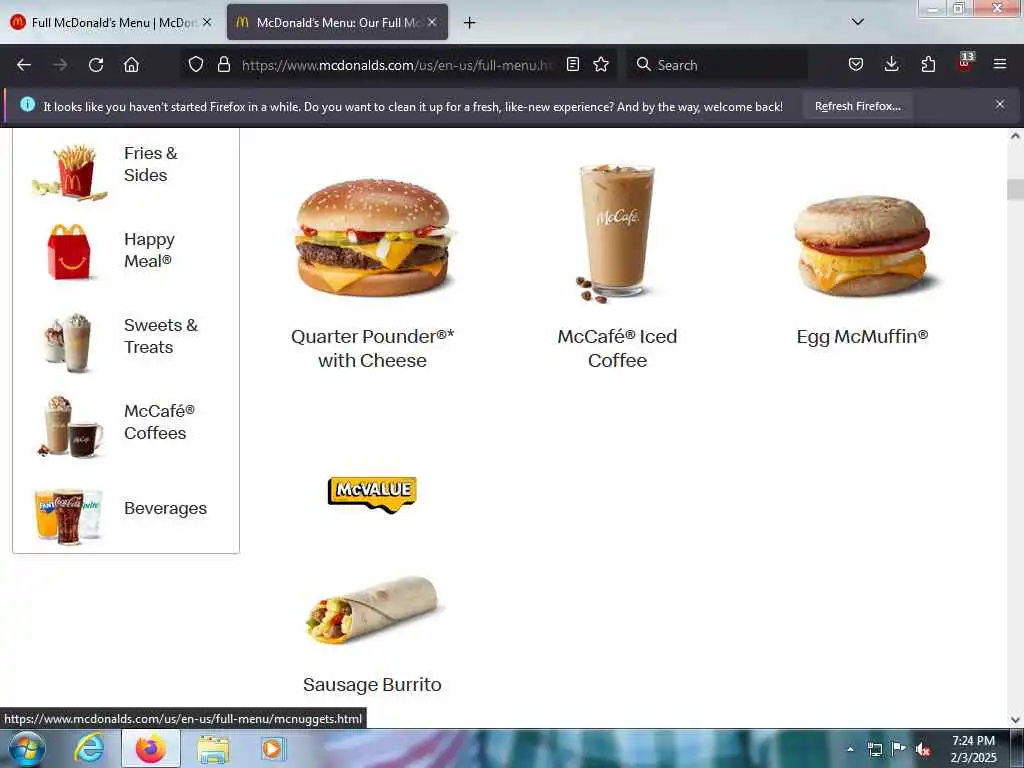Image resolution: width=1024 pixels, height=768 pixels.
Task: Click the McCafé Coffees cups image
Action: [70, 426]
